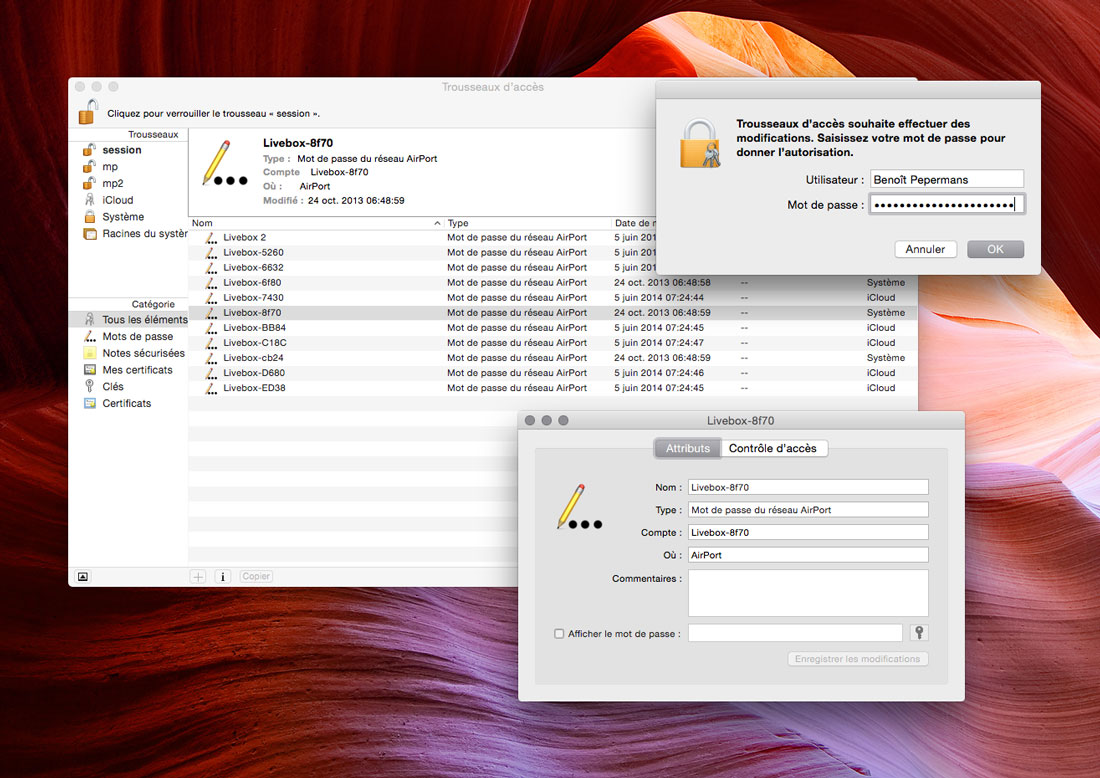
Task: Show the Certificats category
Action: [x=126, y=404]
